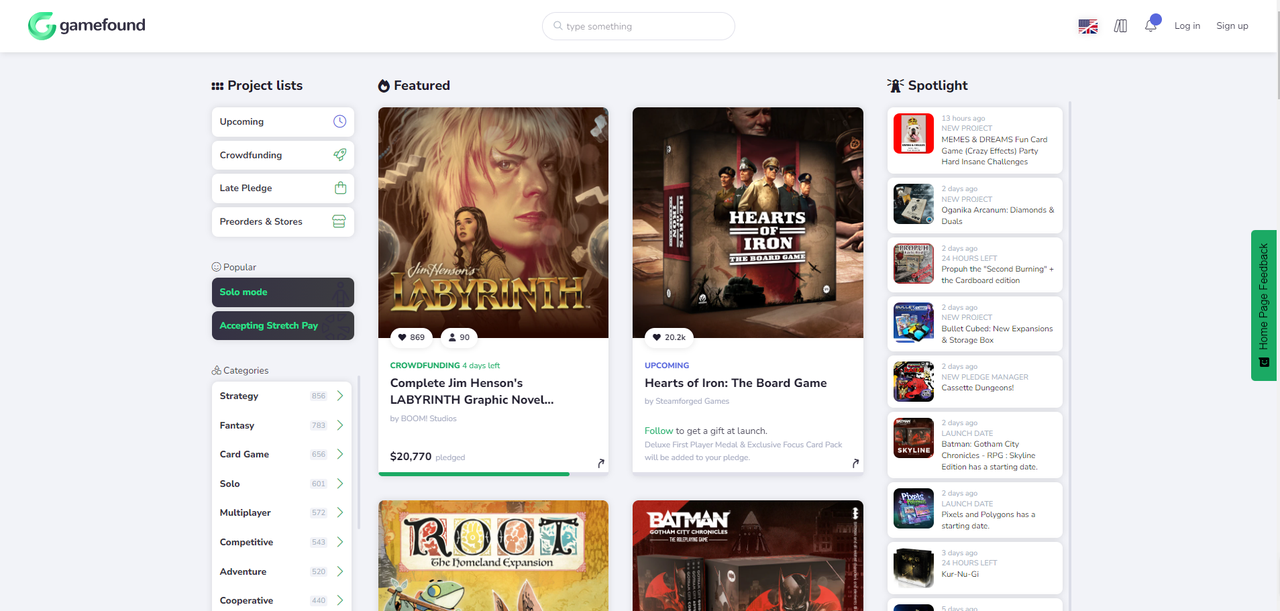This screenshot has width=1280, height=611.
Task: Click the store icon beside Preorders & Stores
Action: (339, 221)
